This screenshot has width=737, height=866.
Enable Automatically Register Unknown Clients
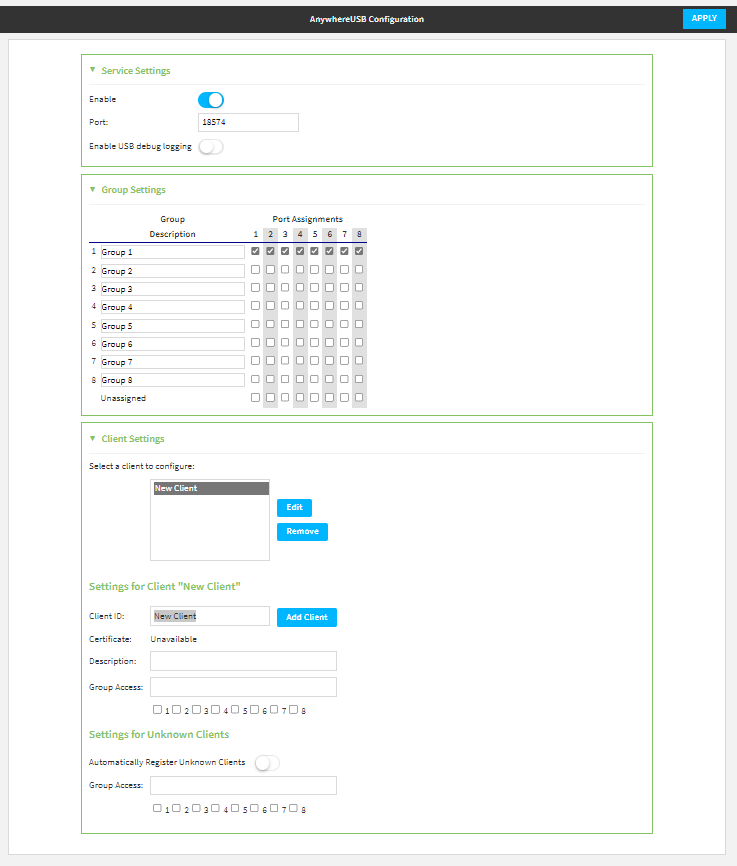click(267, 763)
